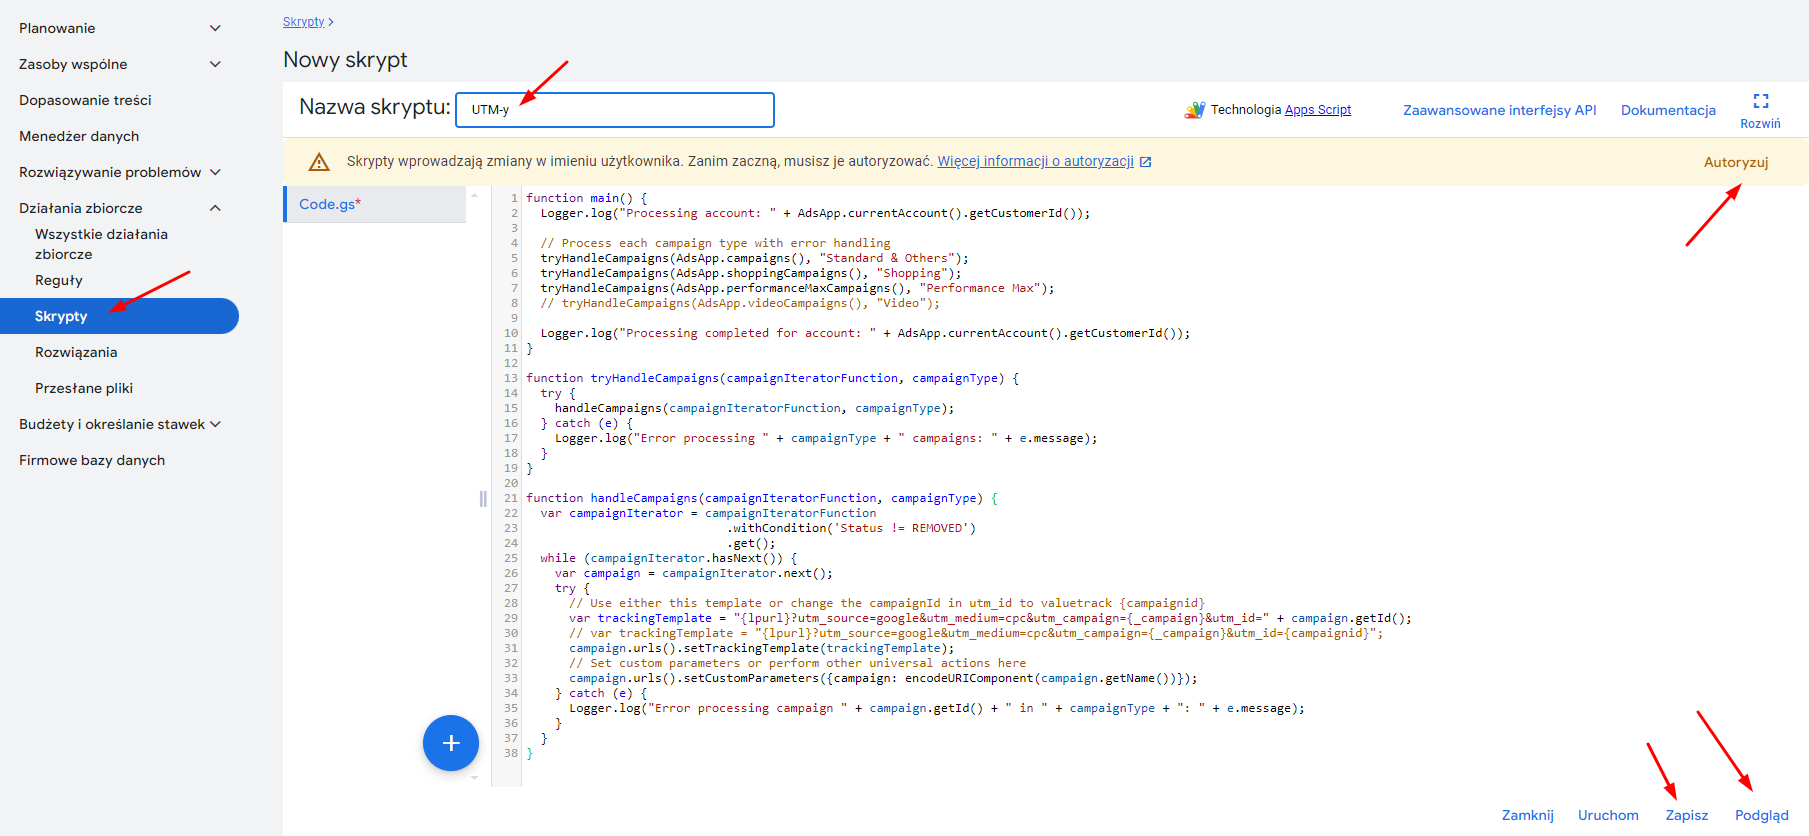Image resolution: width=1809 pixels, height=836 pixels.
Task: Open Więcej informacji o autoryzacji link
Action: [1035, 162]
